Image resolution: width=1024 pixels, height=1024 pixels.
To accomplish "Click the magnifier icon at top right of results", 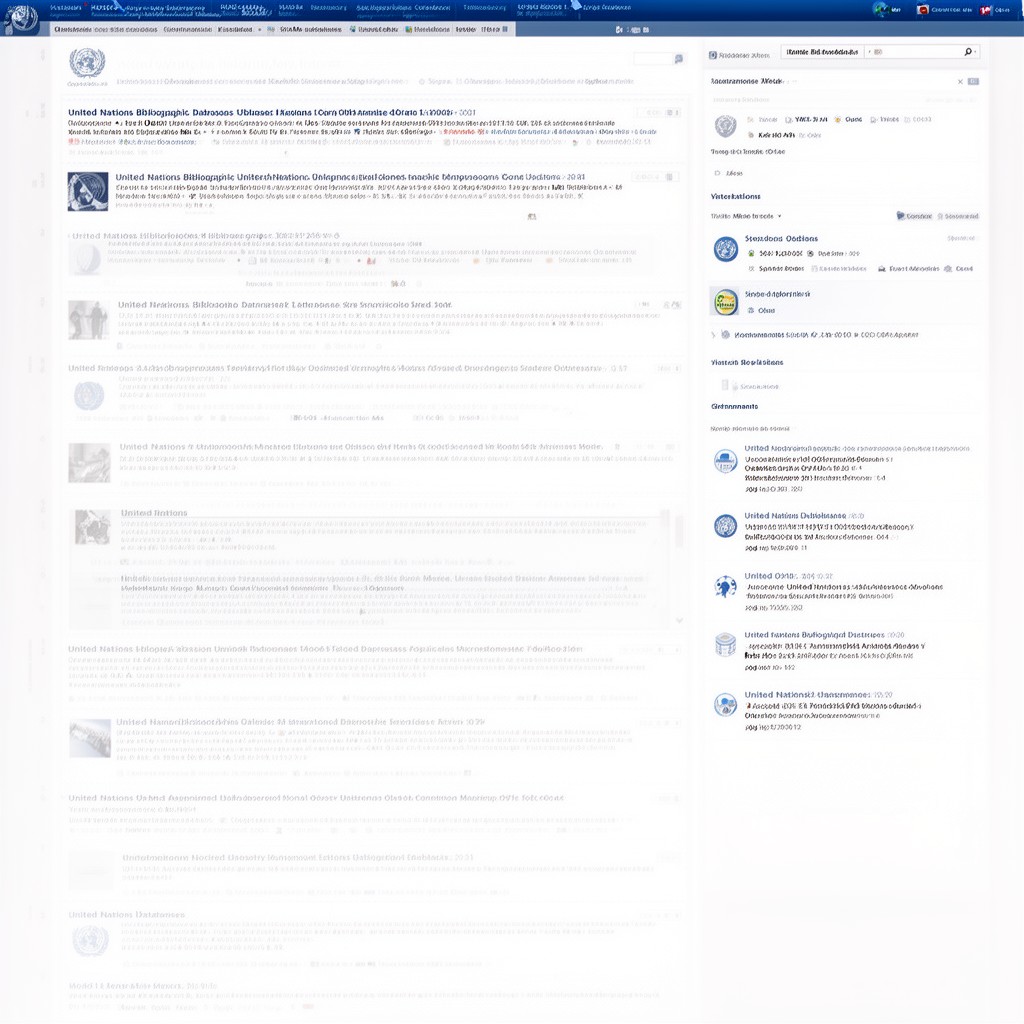I will pyautogui.click(x=679, y=59).
